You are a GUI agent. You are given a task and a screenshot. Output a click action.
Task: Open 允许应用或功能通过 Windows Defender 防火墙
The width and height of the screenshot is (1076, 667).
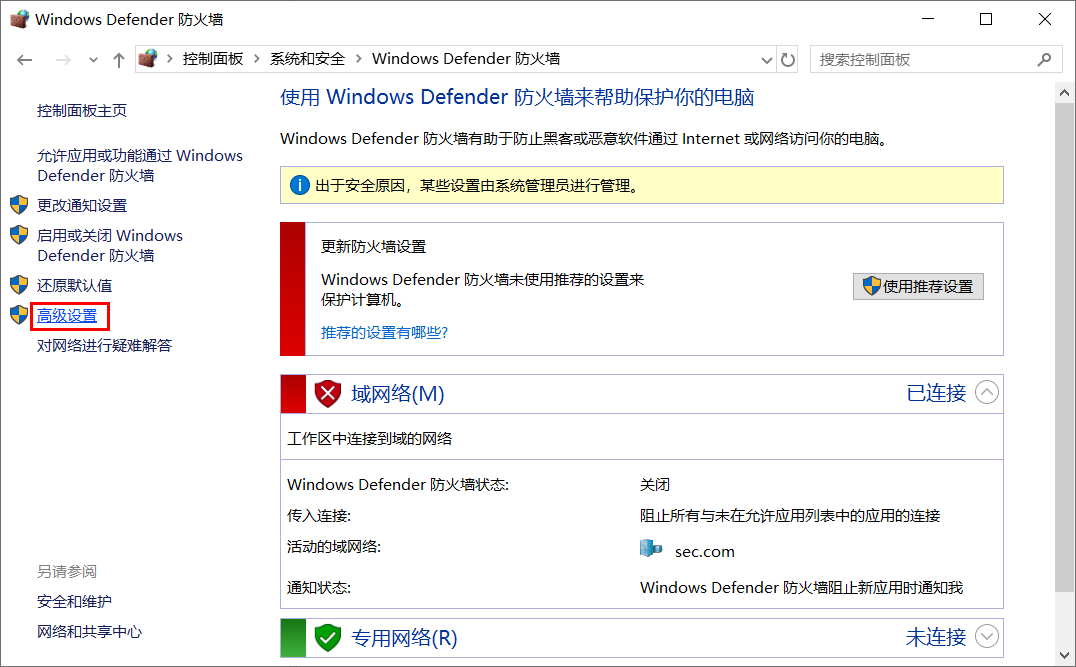tap(140, 165)
